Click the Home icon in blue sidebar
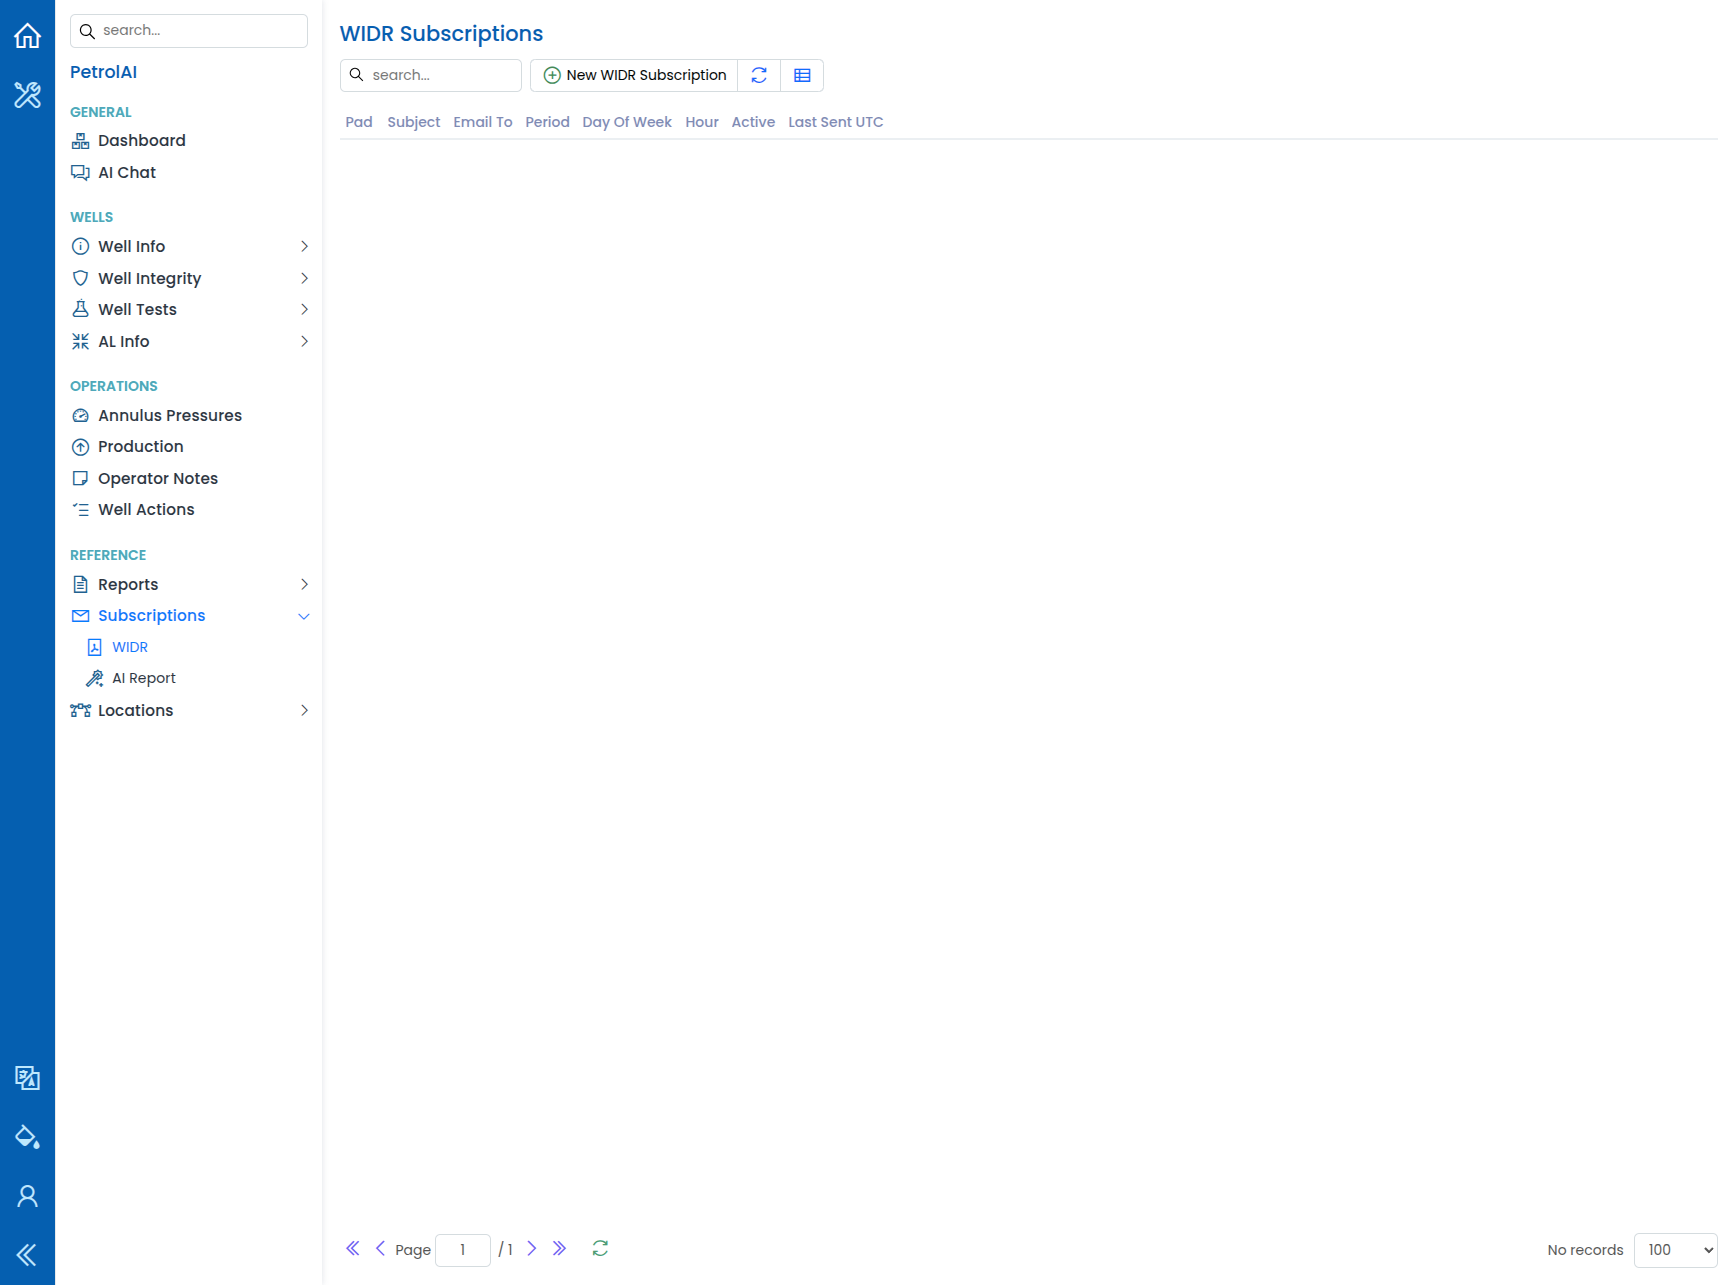Screen dimensions: 1735x1285 pyautogui.click(x=27, y=36)
